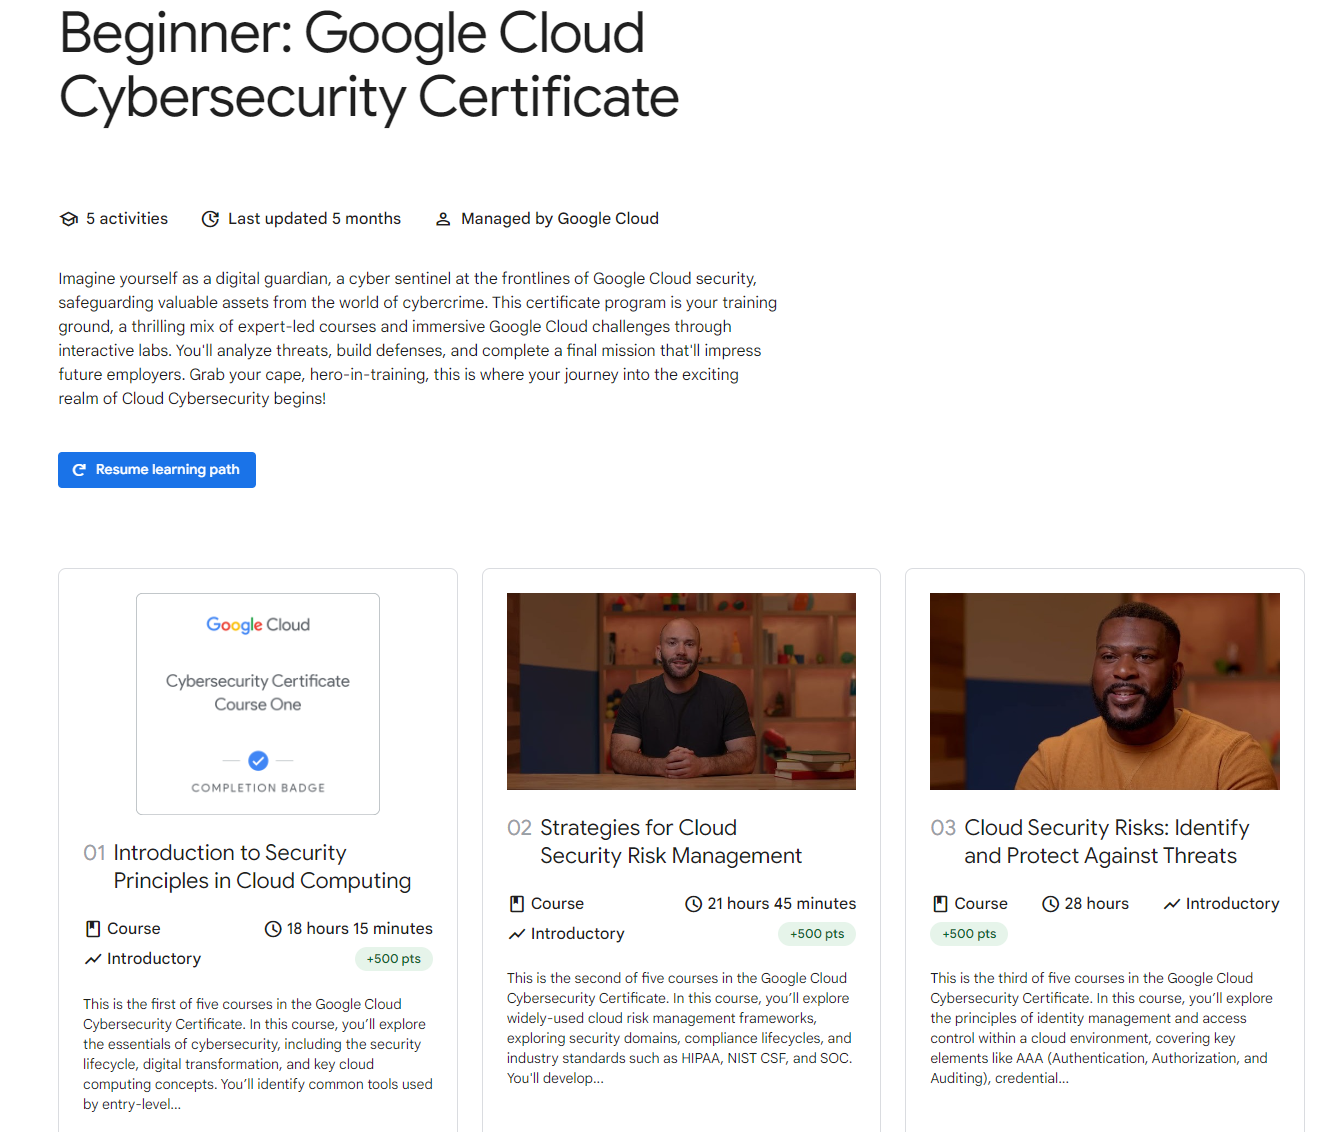Open Strategies for Cloud Security Risk Management course
Screen dimensions: 1336x1132
tap(671, 842)
